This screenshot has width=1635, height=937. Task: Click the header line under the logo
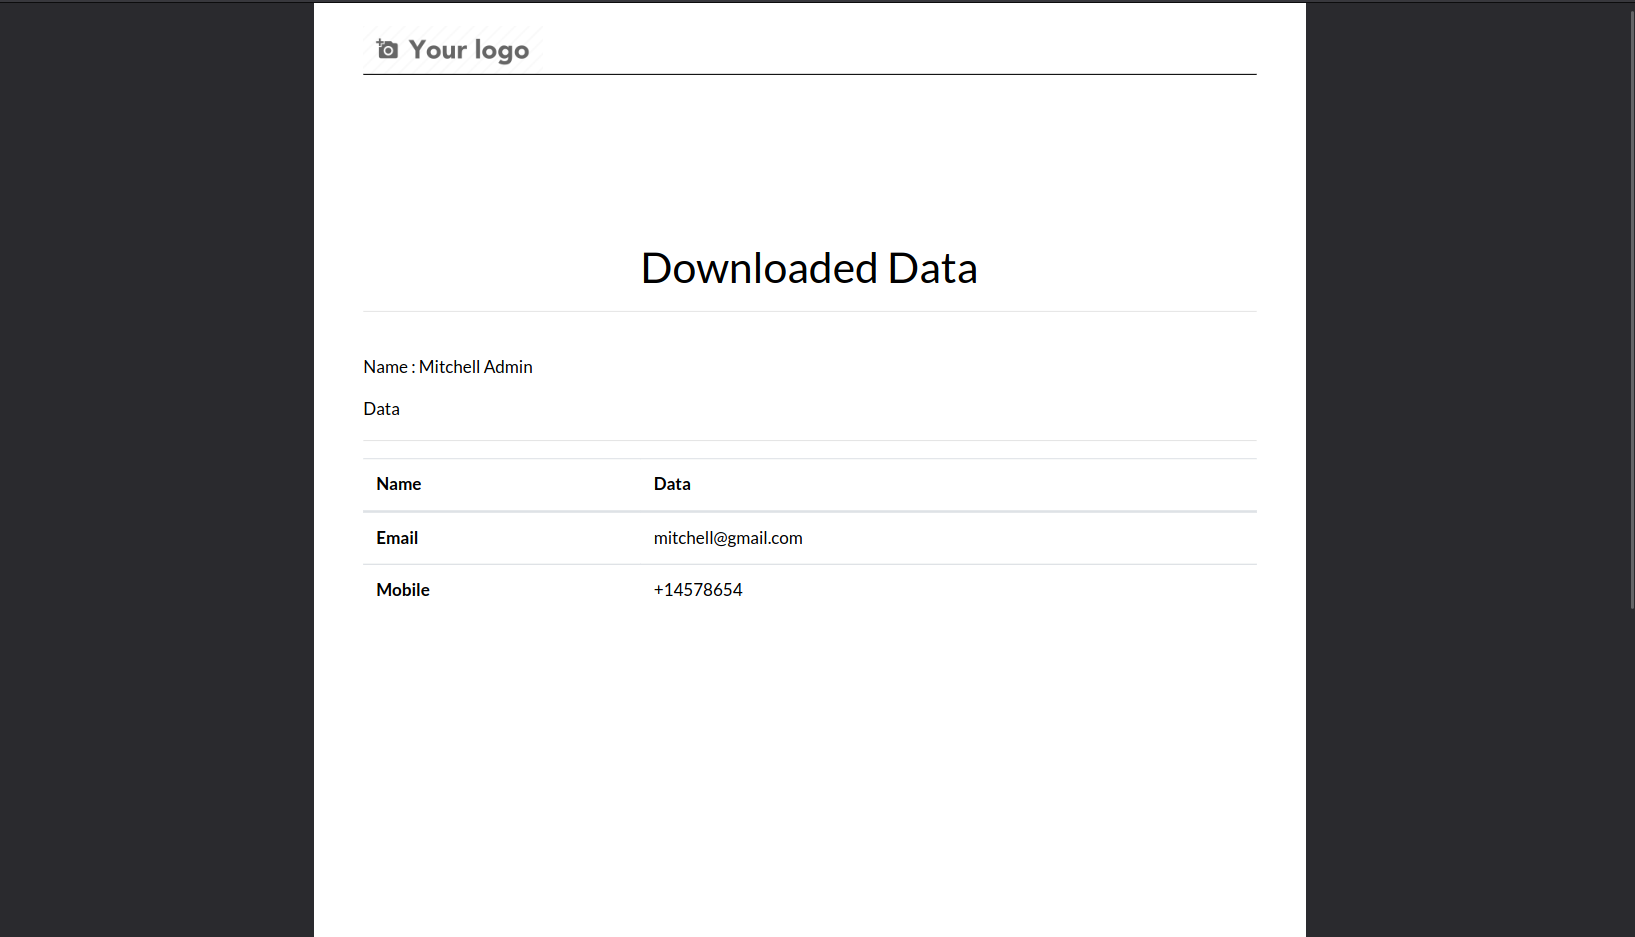tap(809, 74)
